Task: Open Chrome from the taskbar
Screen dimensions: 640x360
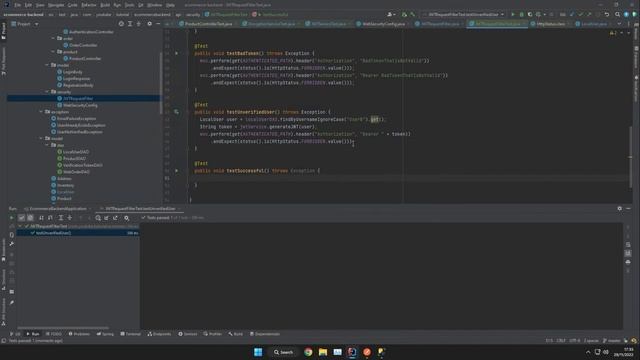Action: click(x=308, y=352)
